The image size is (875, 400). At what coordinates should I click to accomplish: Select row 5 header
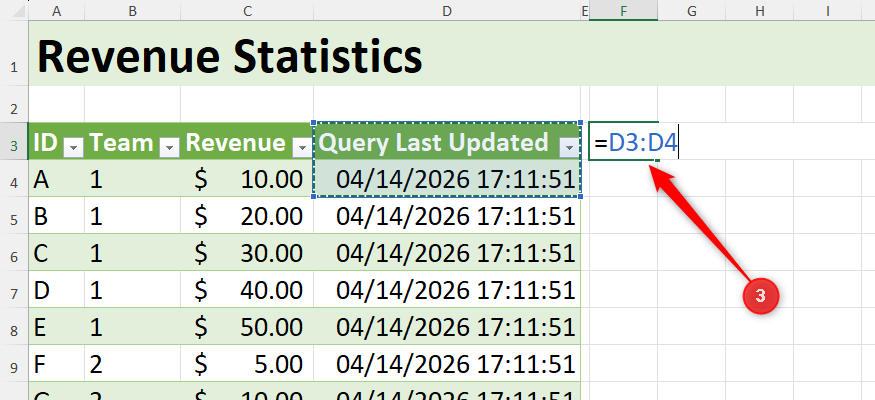tap(14, 215)
